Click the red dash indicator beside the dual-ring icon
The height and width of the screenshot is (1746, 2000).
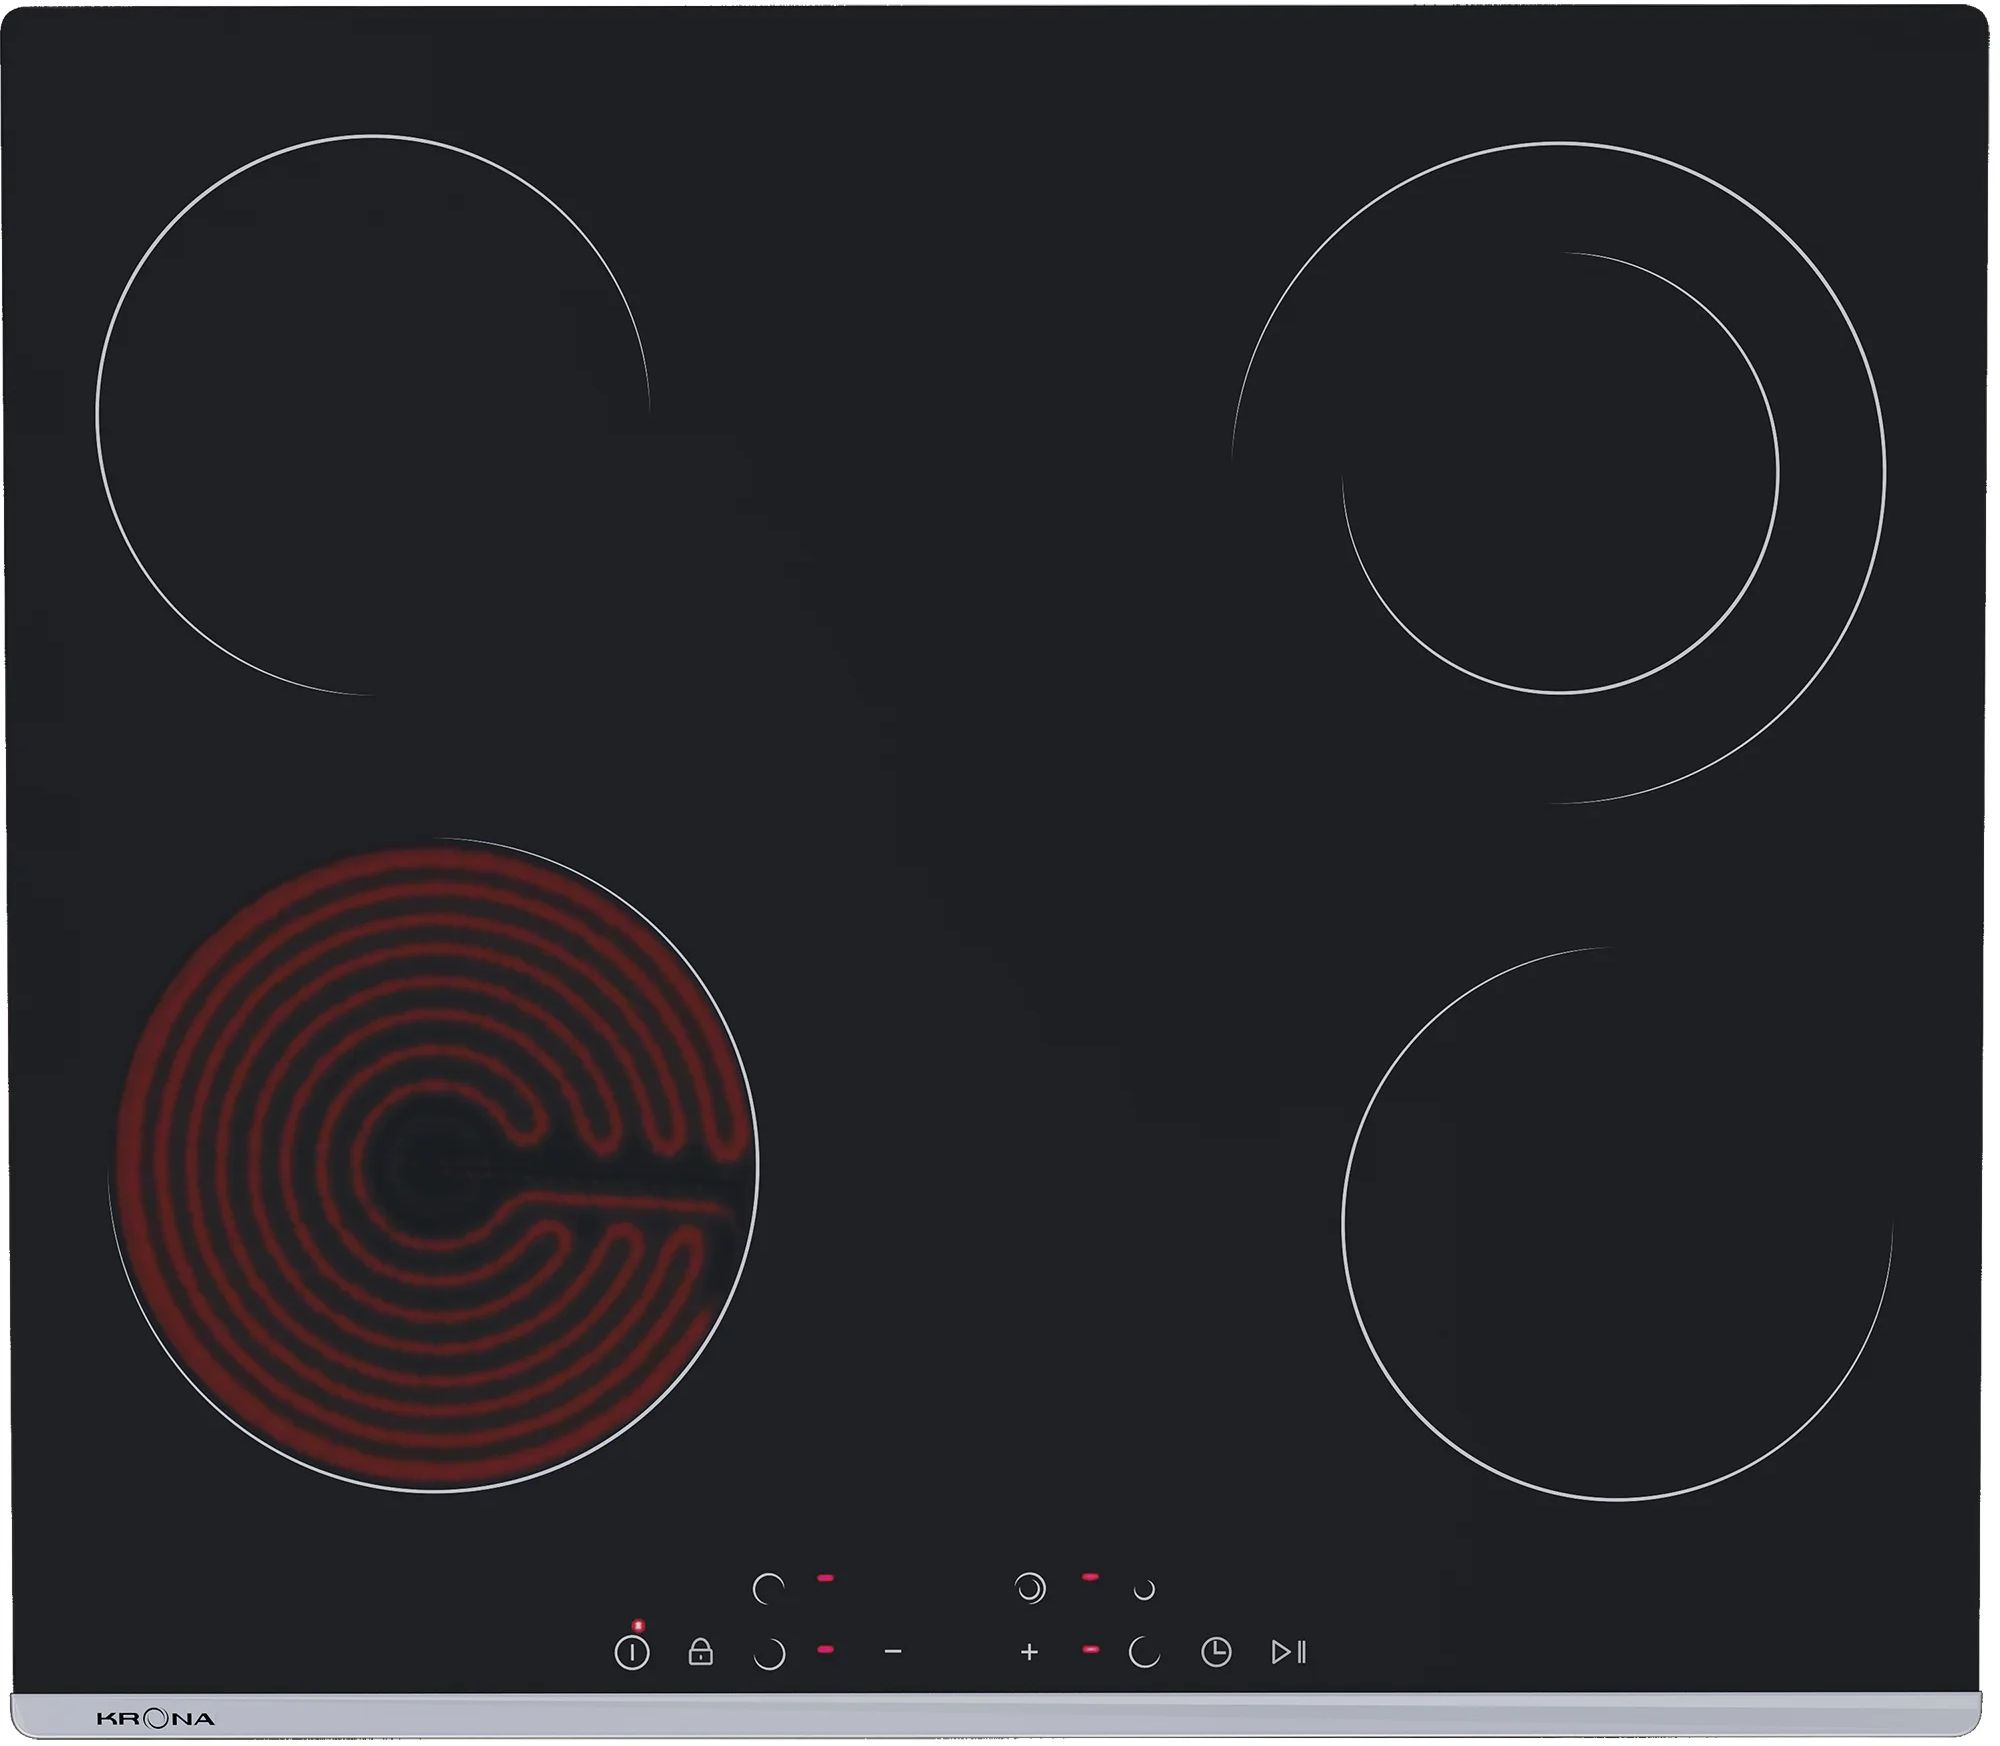point(1090,1577)
